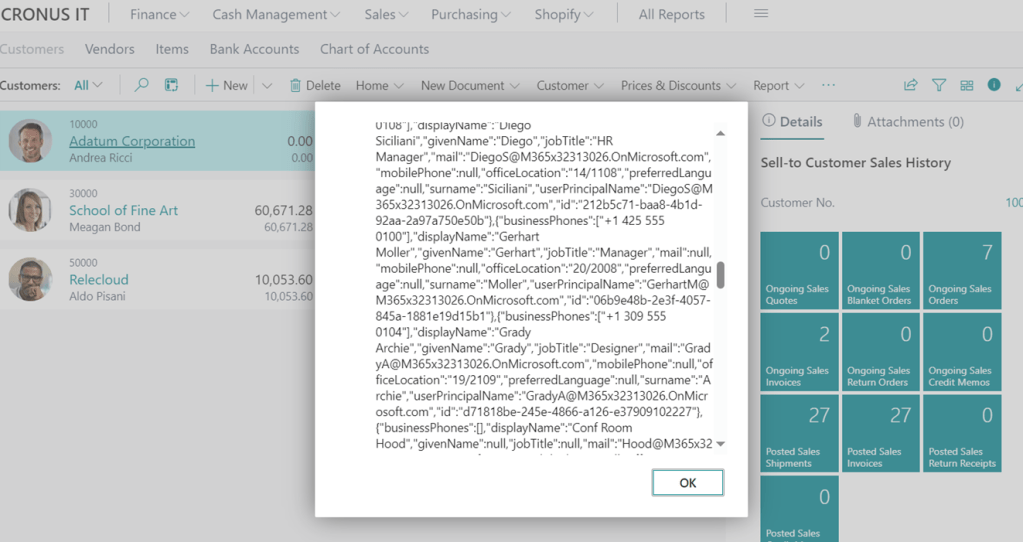
Task: Click the search magnifier icon in Customers toolbar
Action: 141,86
